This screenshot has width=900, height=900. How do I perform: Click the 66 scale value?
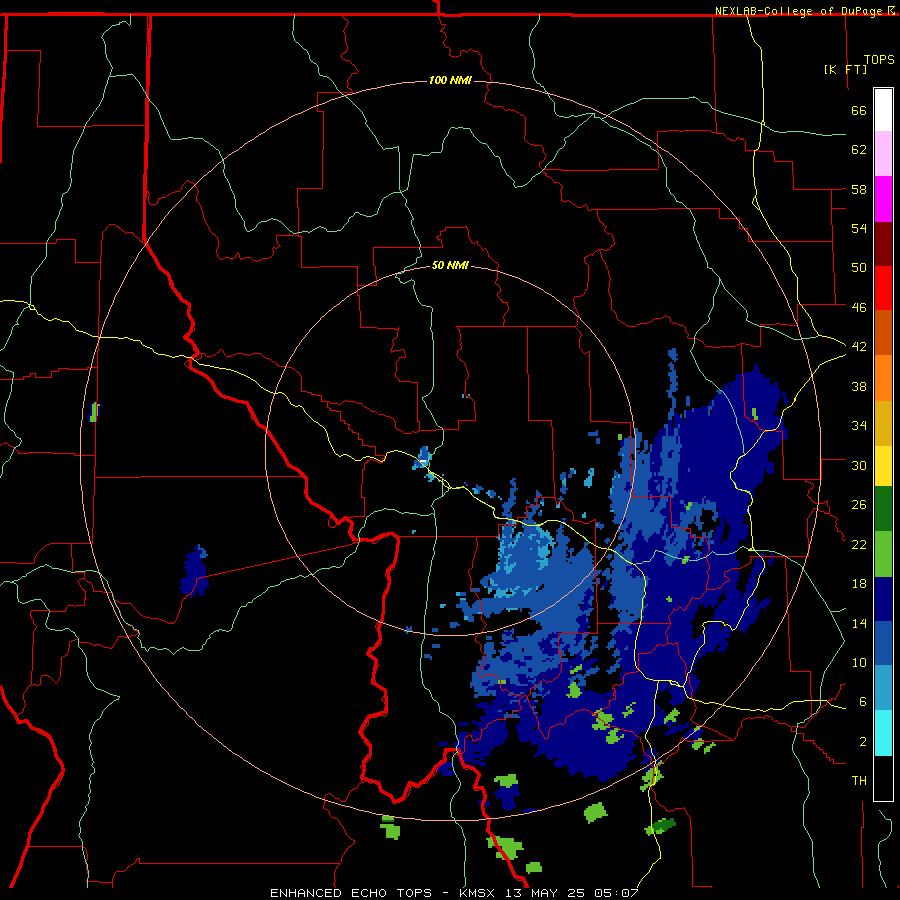point(859,110)
